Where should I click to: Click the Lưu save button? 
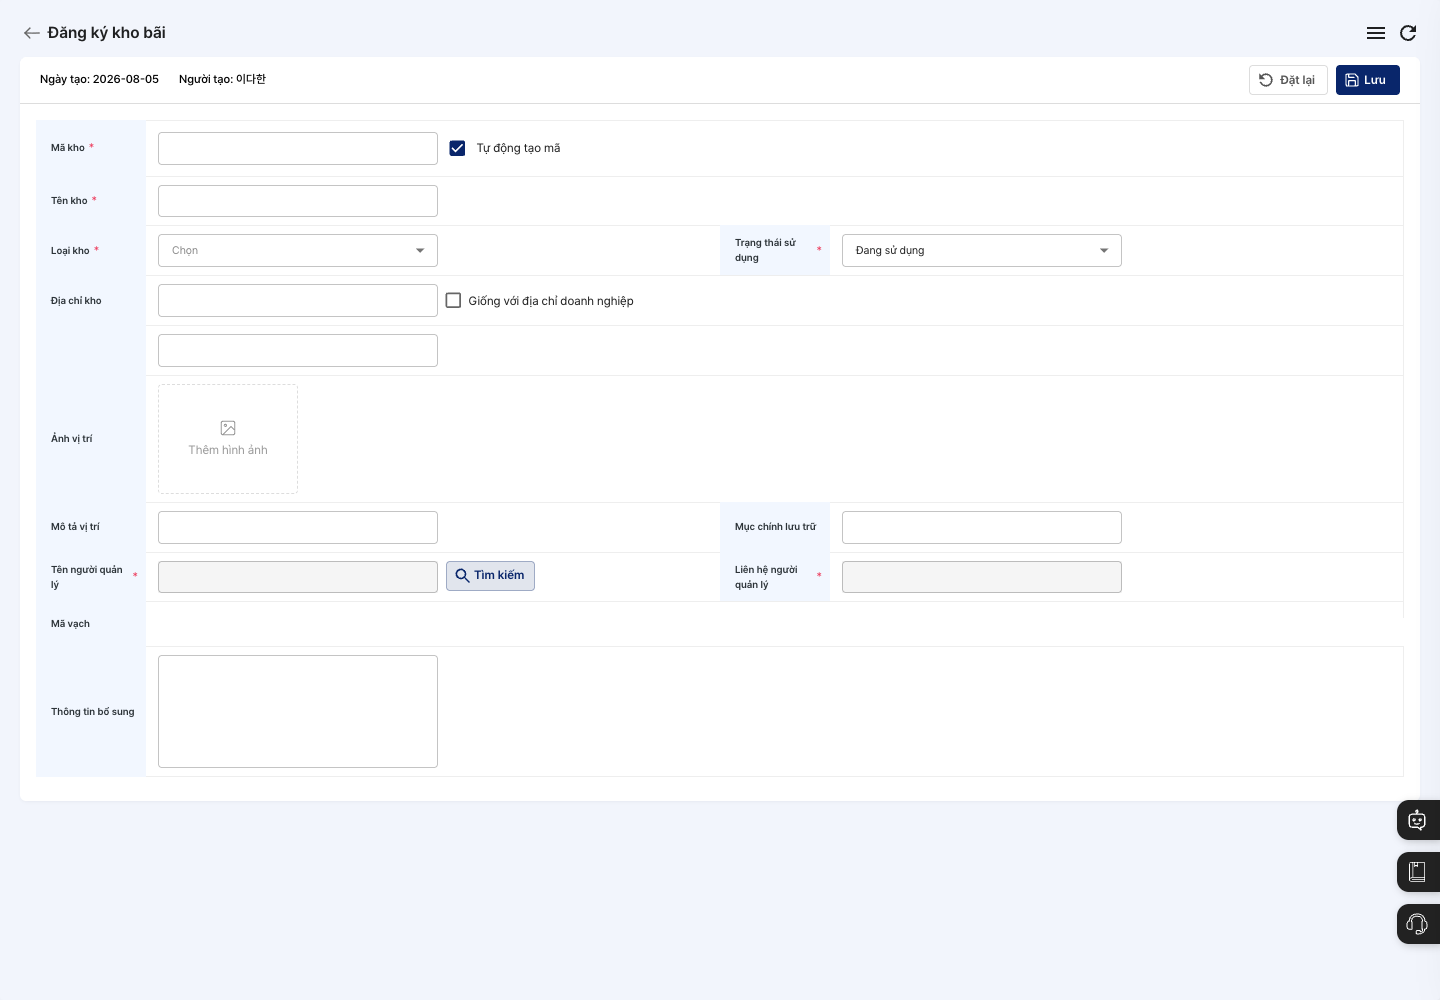point(1368,80)
